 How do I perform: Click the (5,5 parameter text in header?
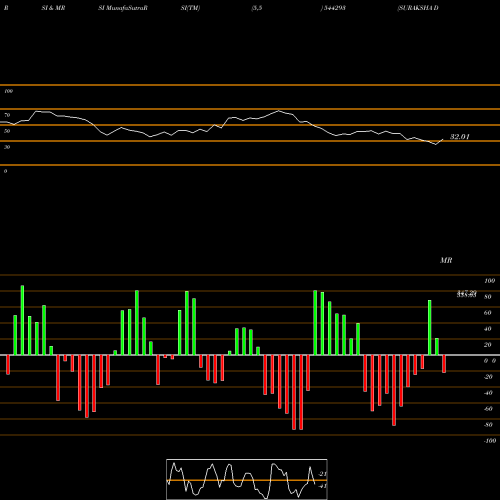point(257,8)
